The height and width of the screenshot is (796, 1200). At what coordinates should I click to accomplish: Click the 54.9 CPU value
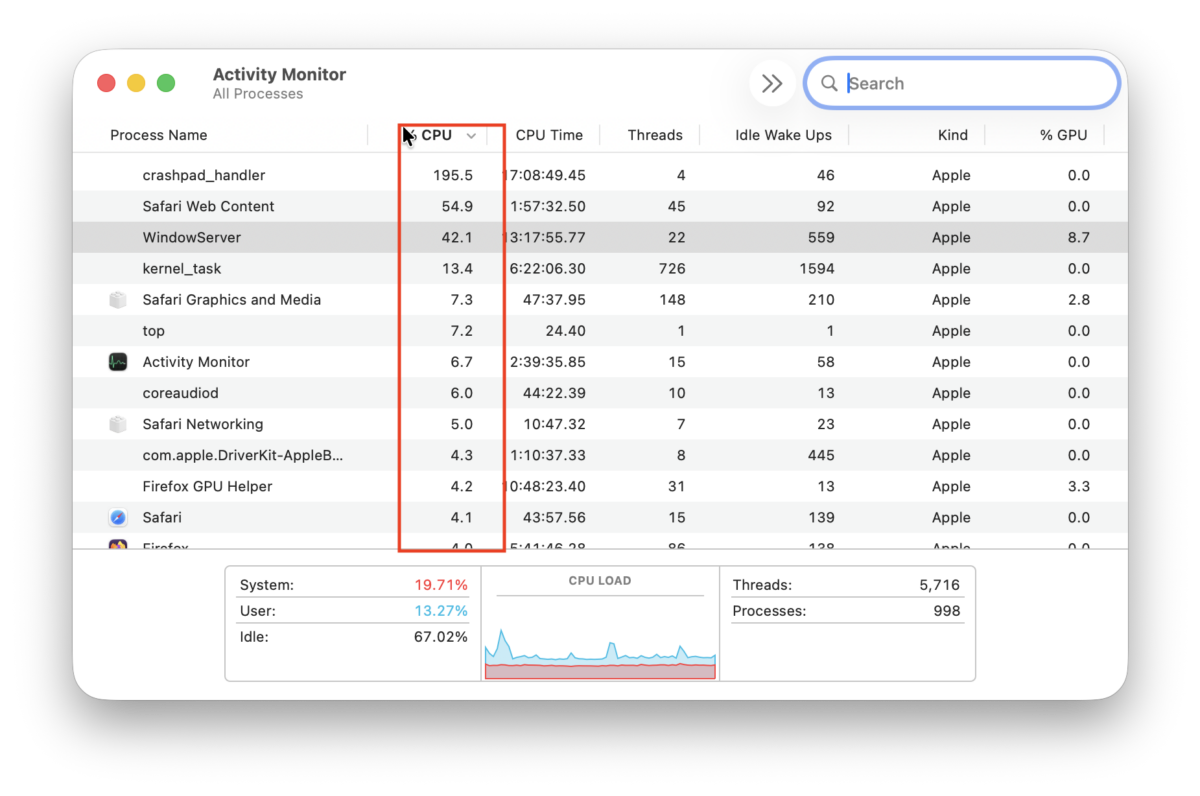pos(457,206)
